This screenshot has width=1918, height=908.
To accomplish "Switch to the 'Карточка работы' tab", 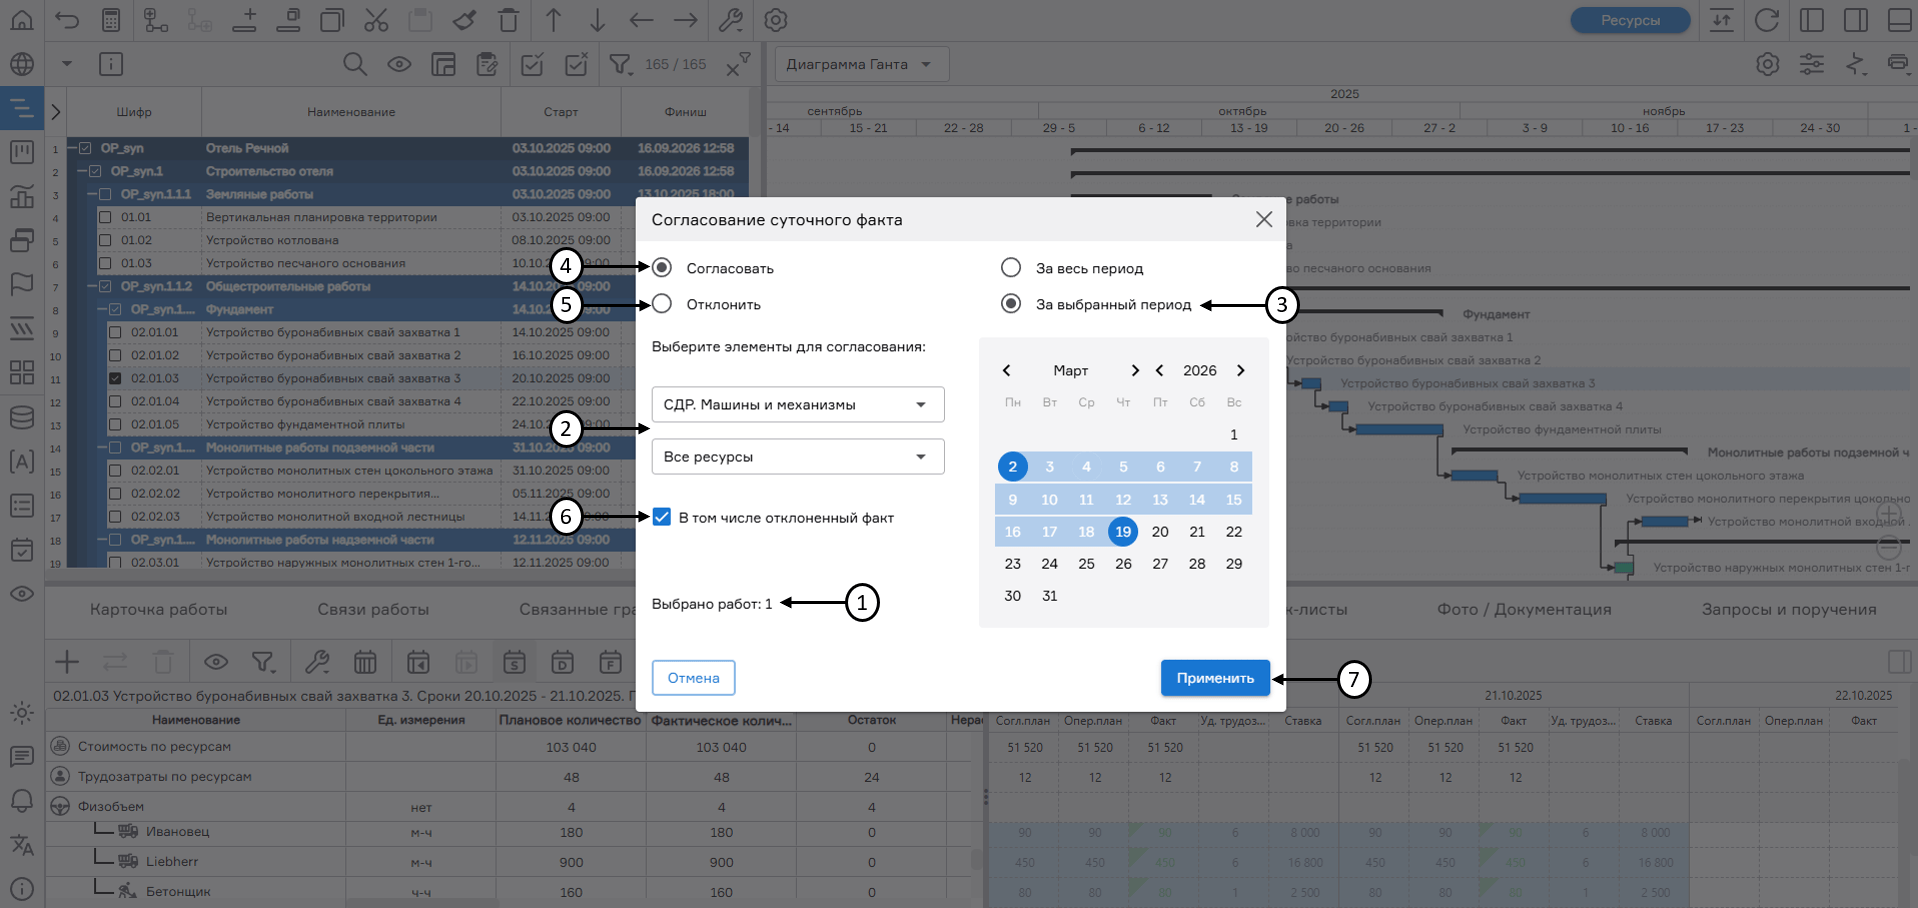I will point(158,609).
